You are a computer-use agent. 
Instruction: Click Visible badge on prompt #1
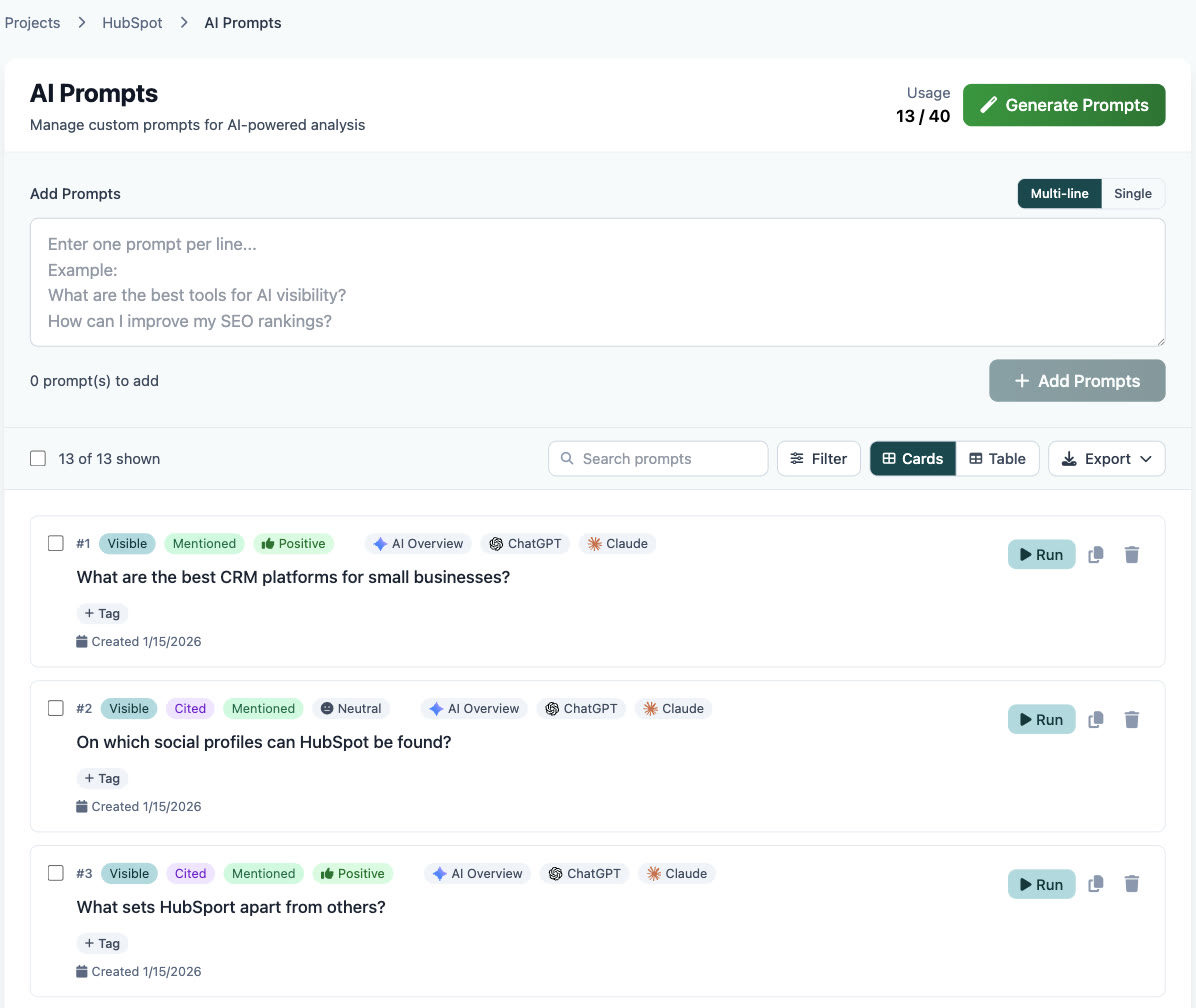point(127,544)
